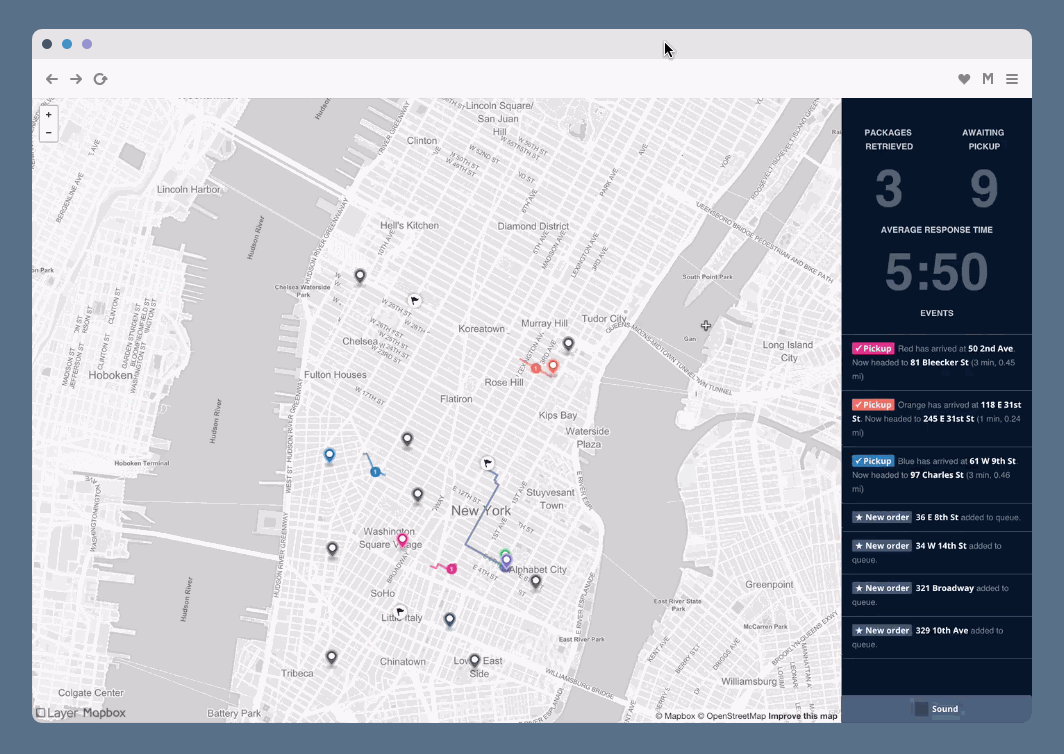Viewport: 1064px width, 754px height.
Task: Zoom out the map with minus button
Action: click(x=48, y=132)
